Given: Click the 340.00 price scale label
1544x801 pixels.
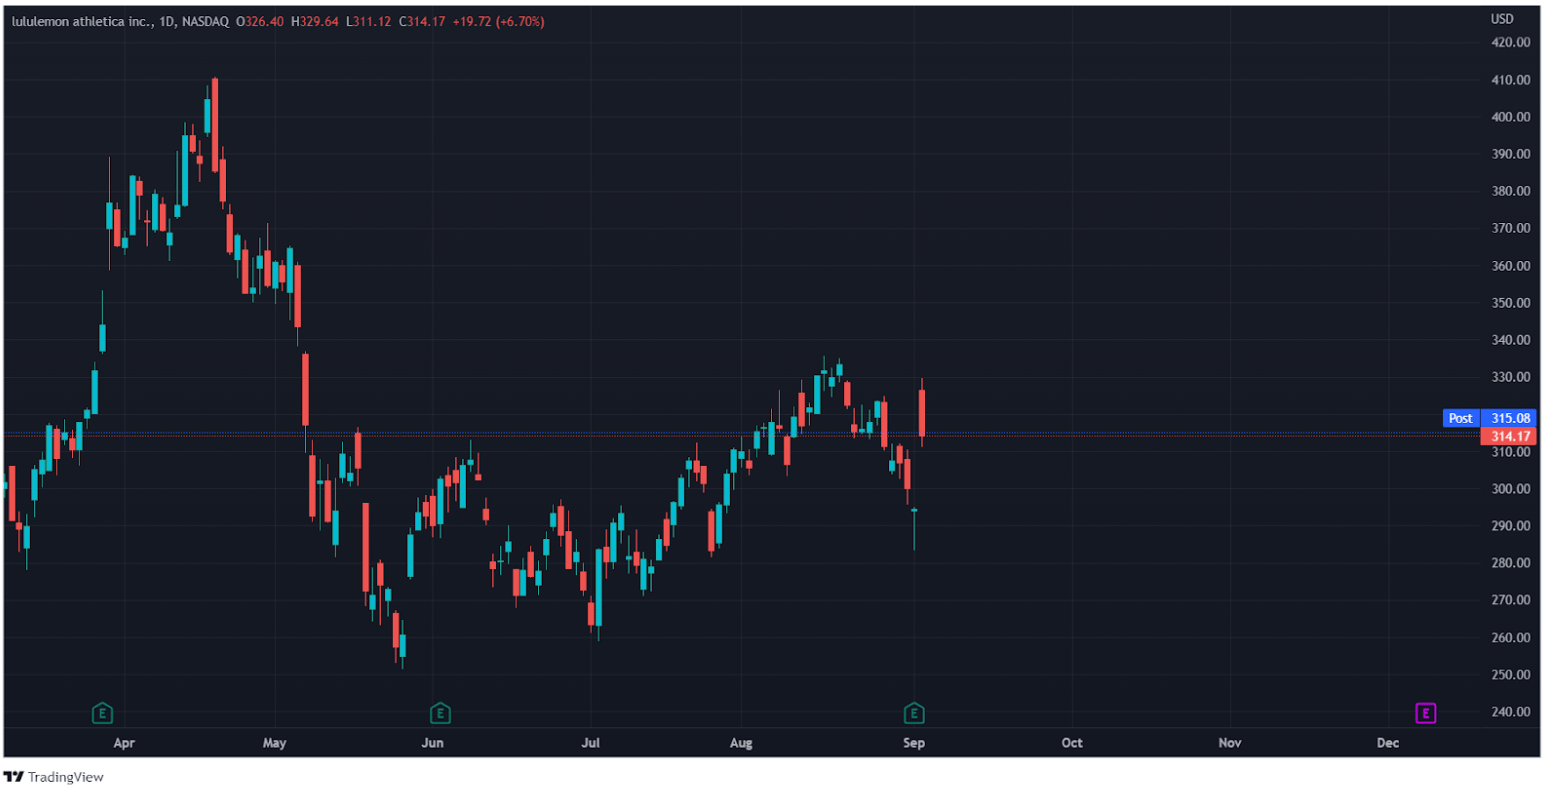Looking at the screenshot, I should click(x=1511, y=340).
